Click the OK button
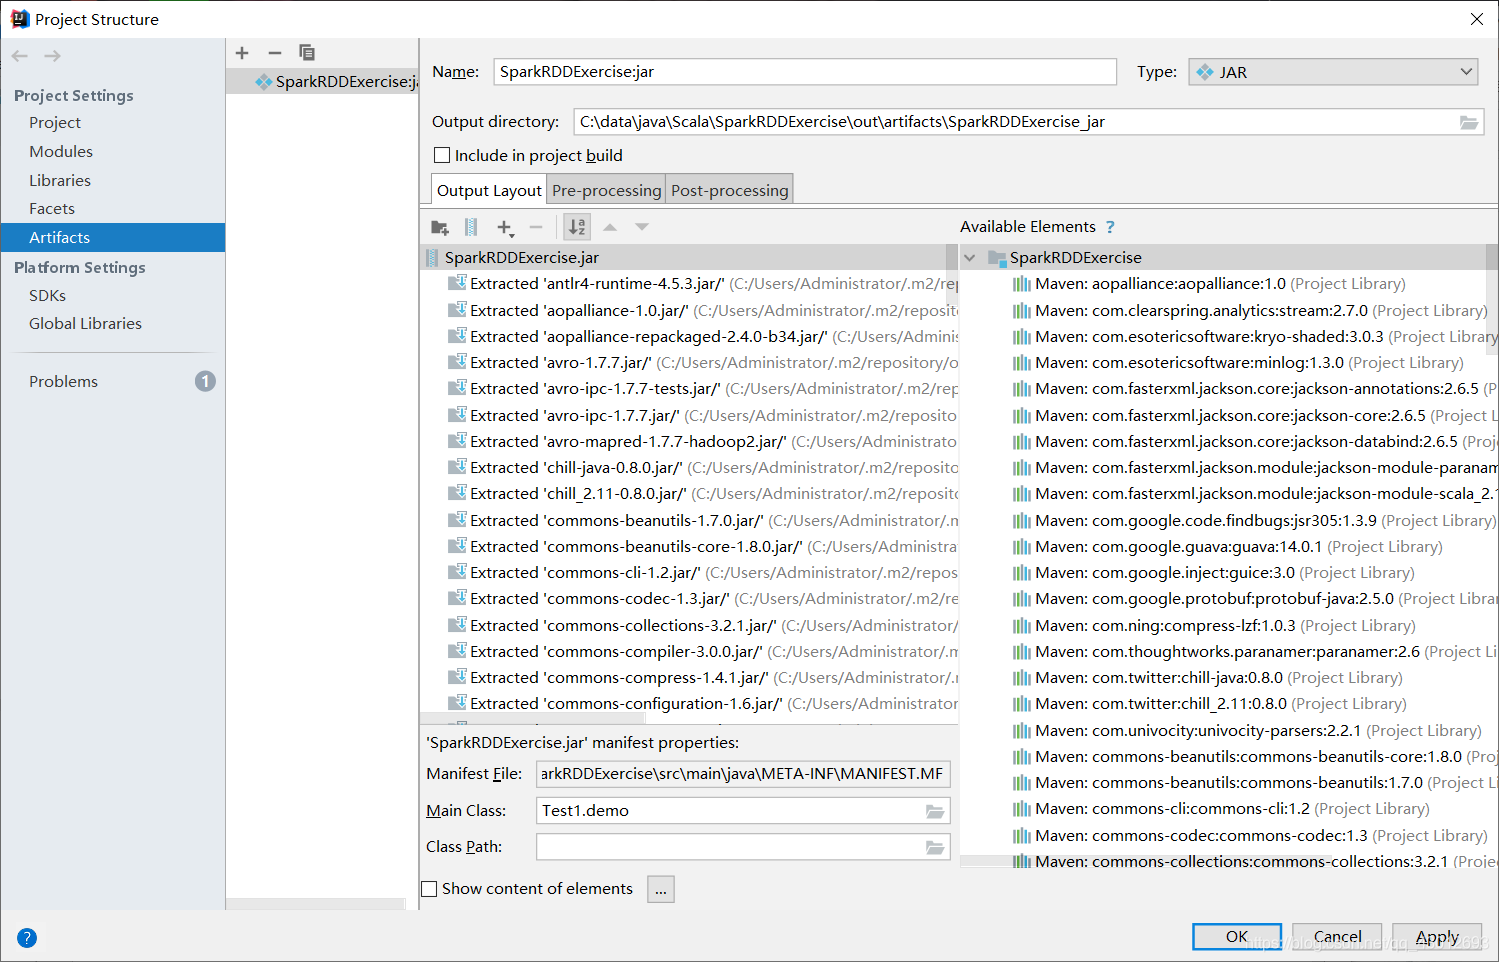The image size is (1499, 962). click(x=1236, y=936)
